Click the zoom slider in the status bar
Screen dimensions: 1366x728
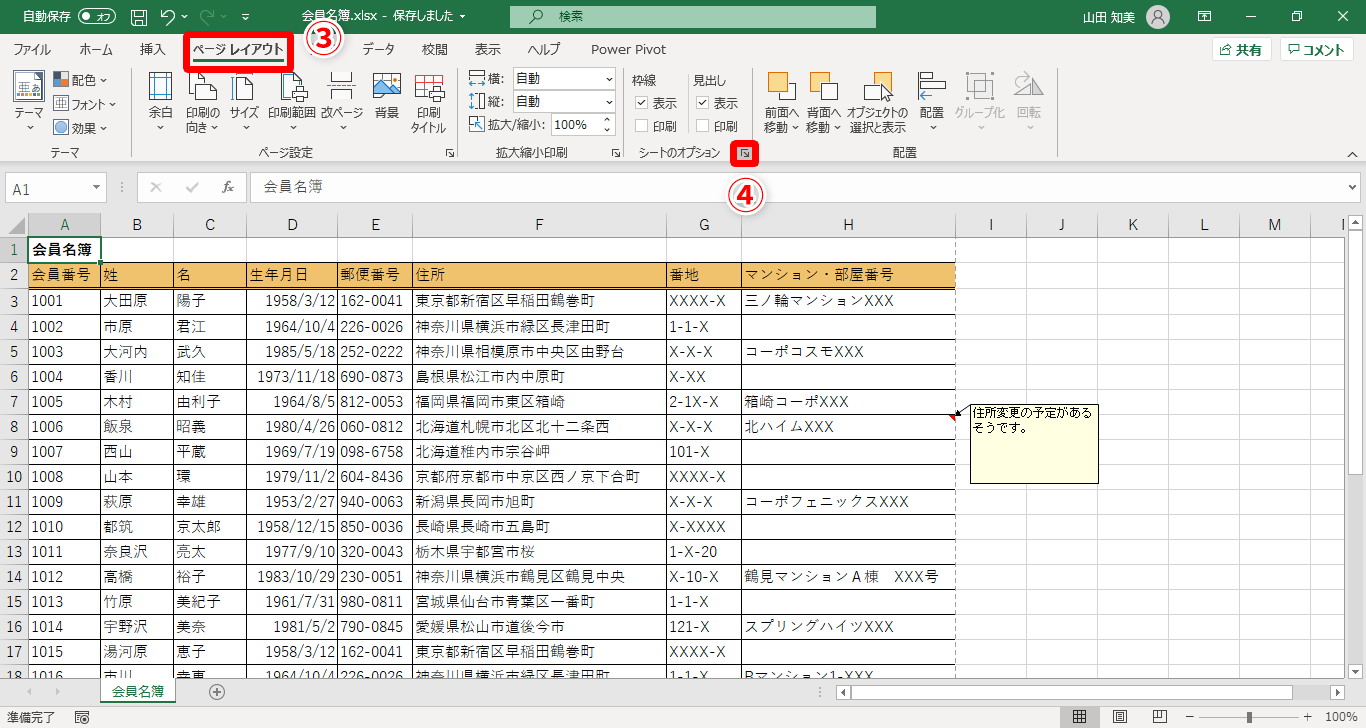1249,717
